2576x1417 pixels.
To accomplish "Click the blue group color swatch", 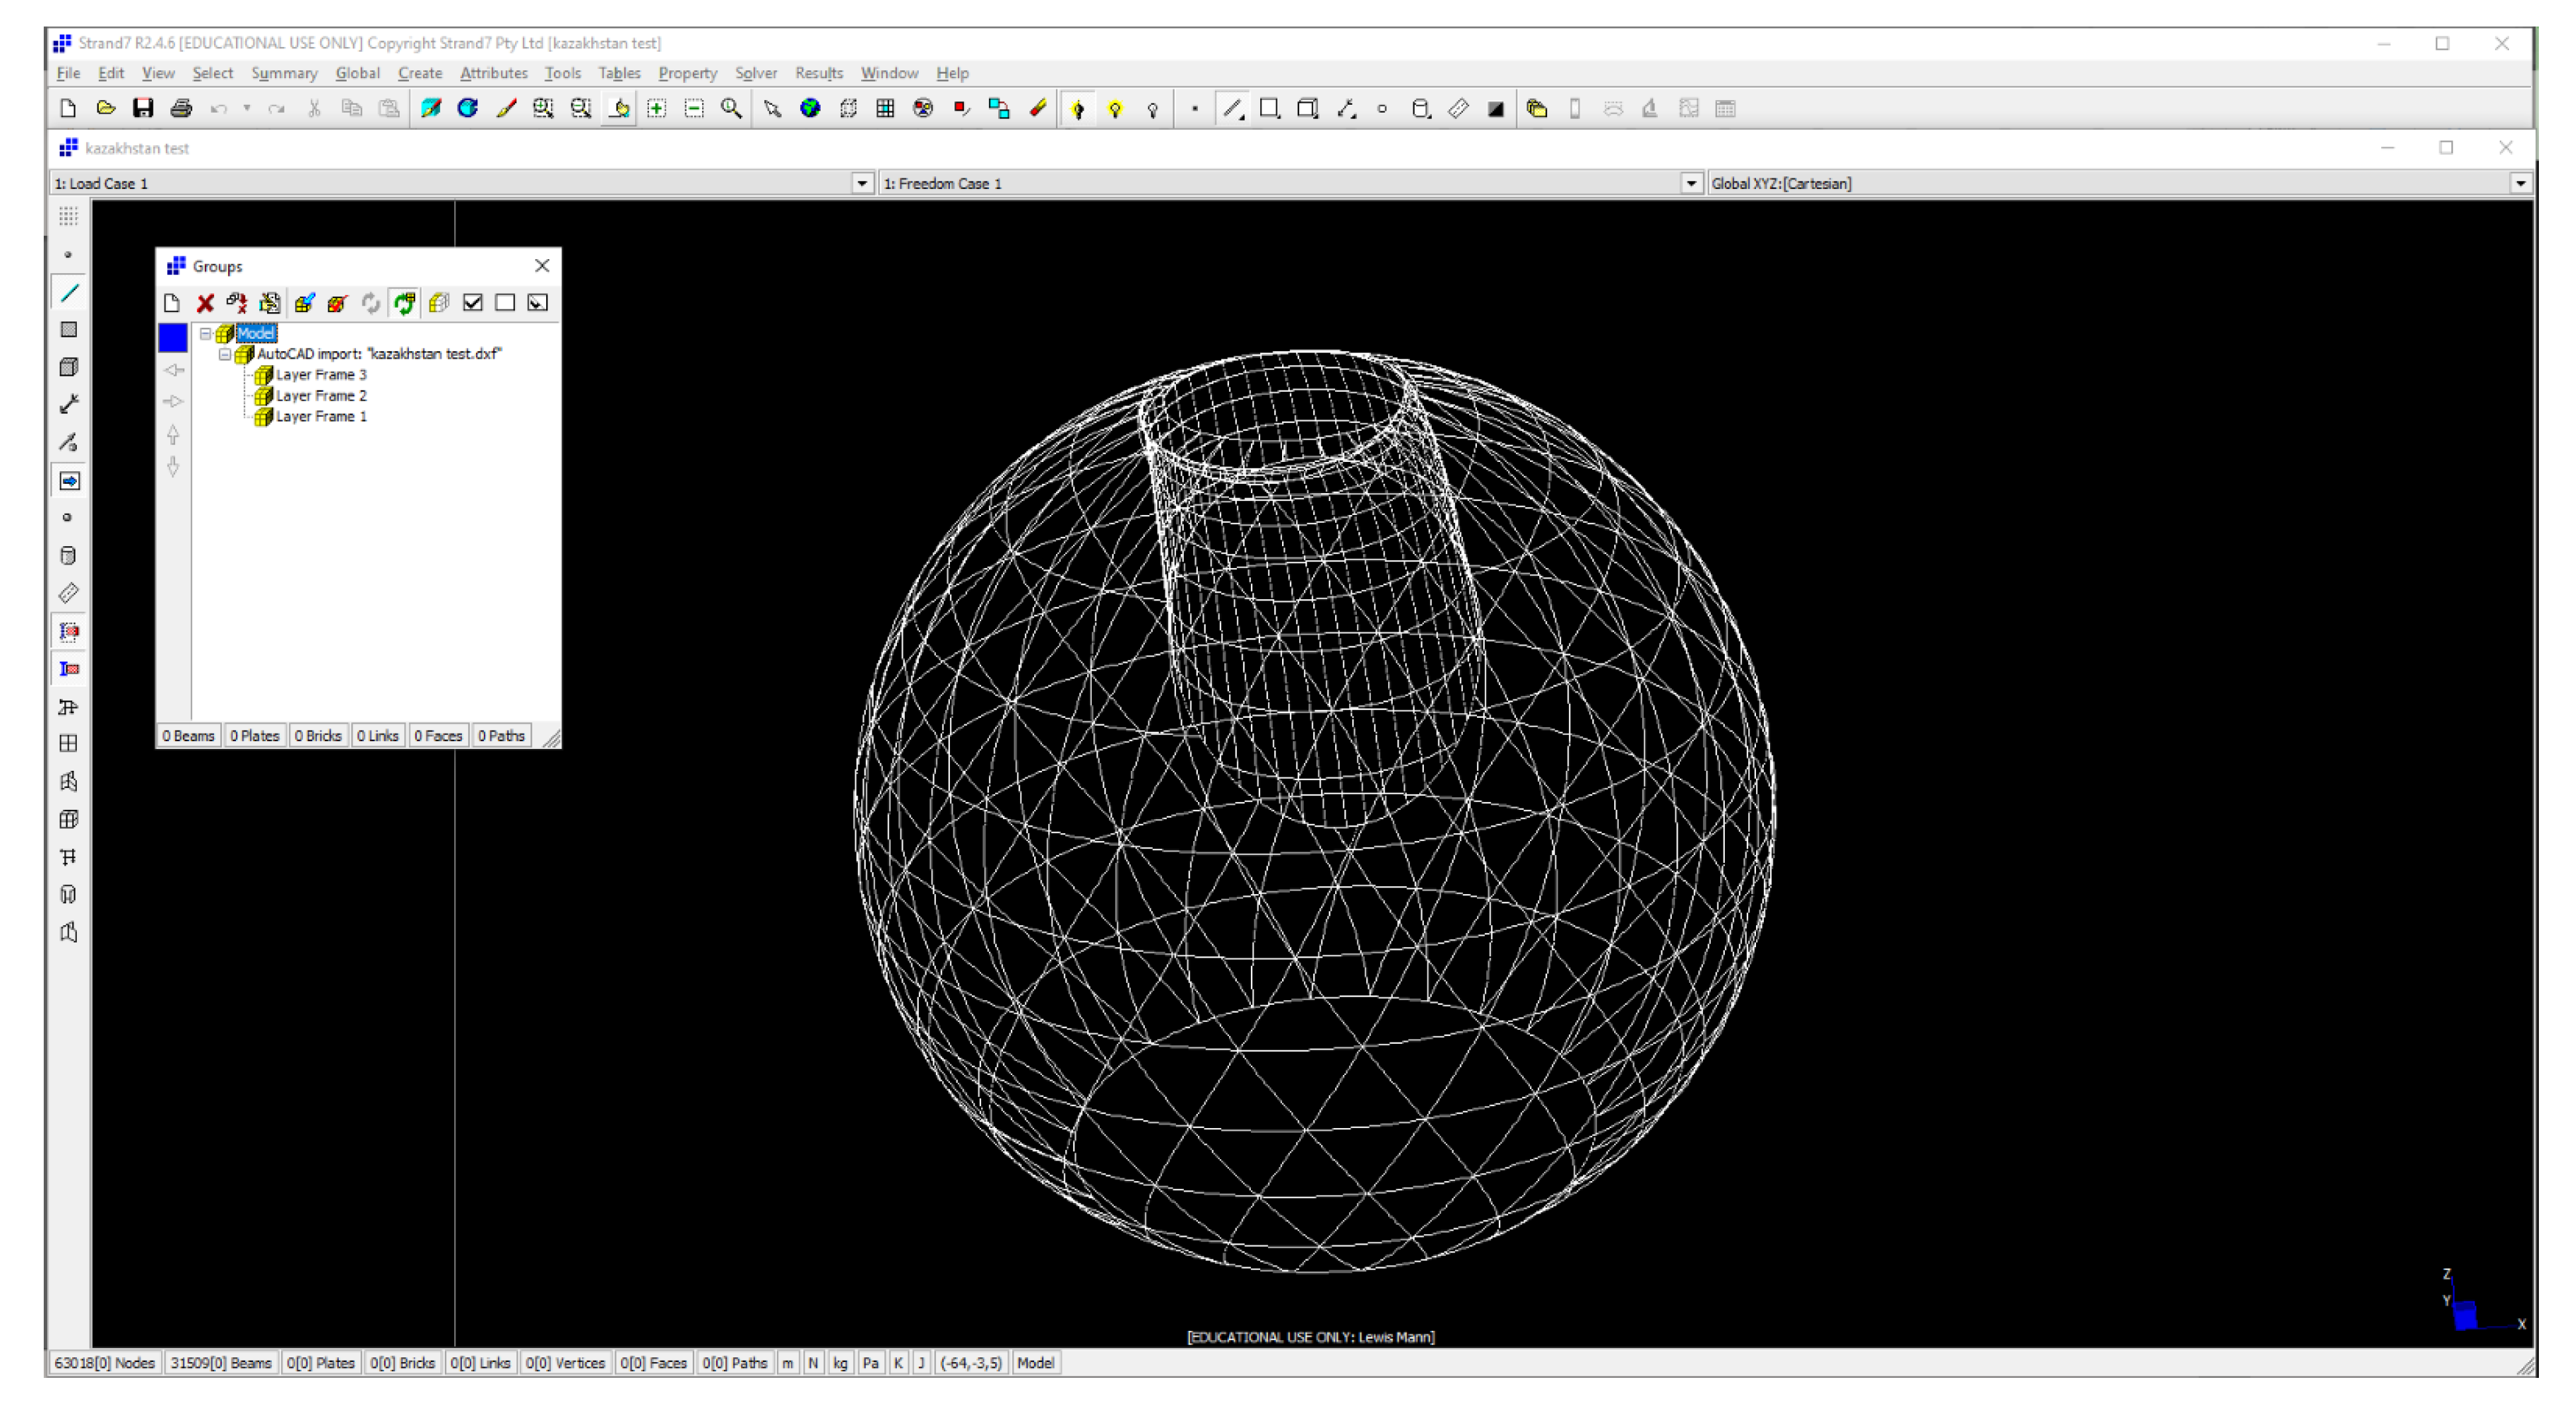I will pos(173,338).
